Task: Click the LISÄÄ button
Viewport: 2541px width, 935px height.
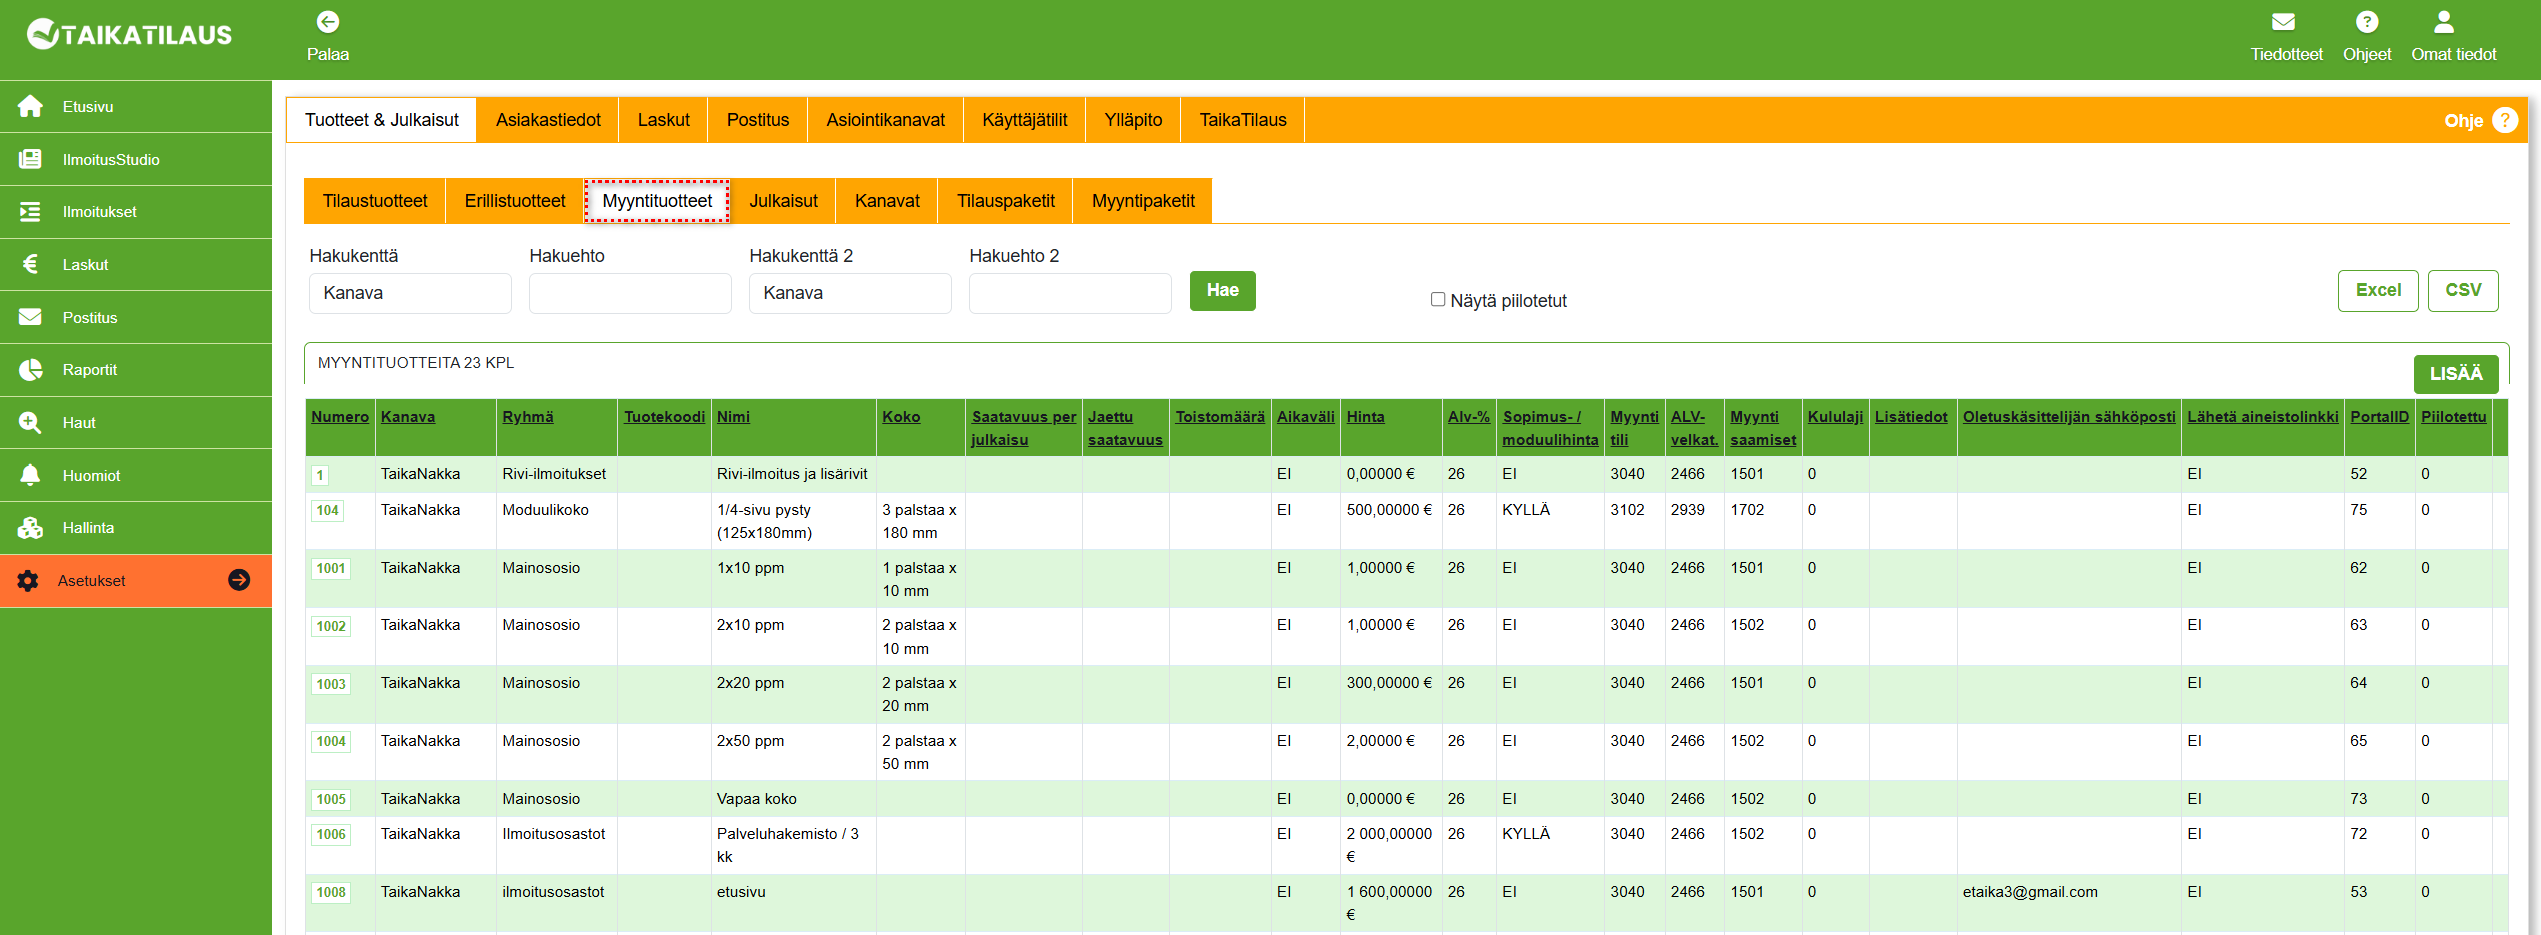Action: click(x=2455, y=374)
